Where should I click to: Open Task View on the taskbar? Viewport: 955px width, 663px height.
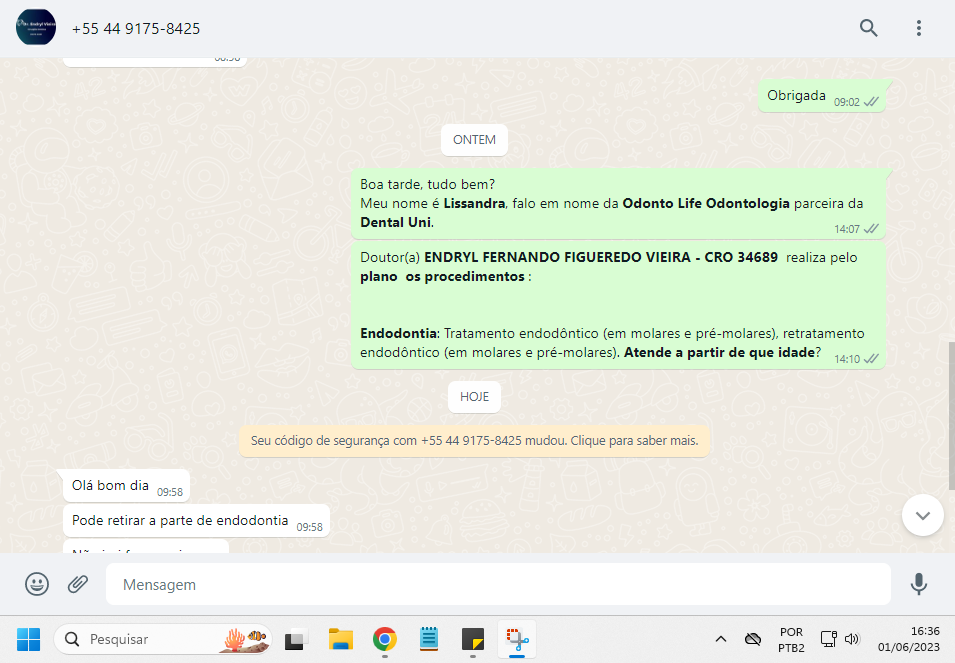297,639
